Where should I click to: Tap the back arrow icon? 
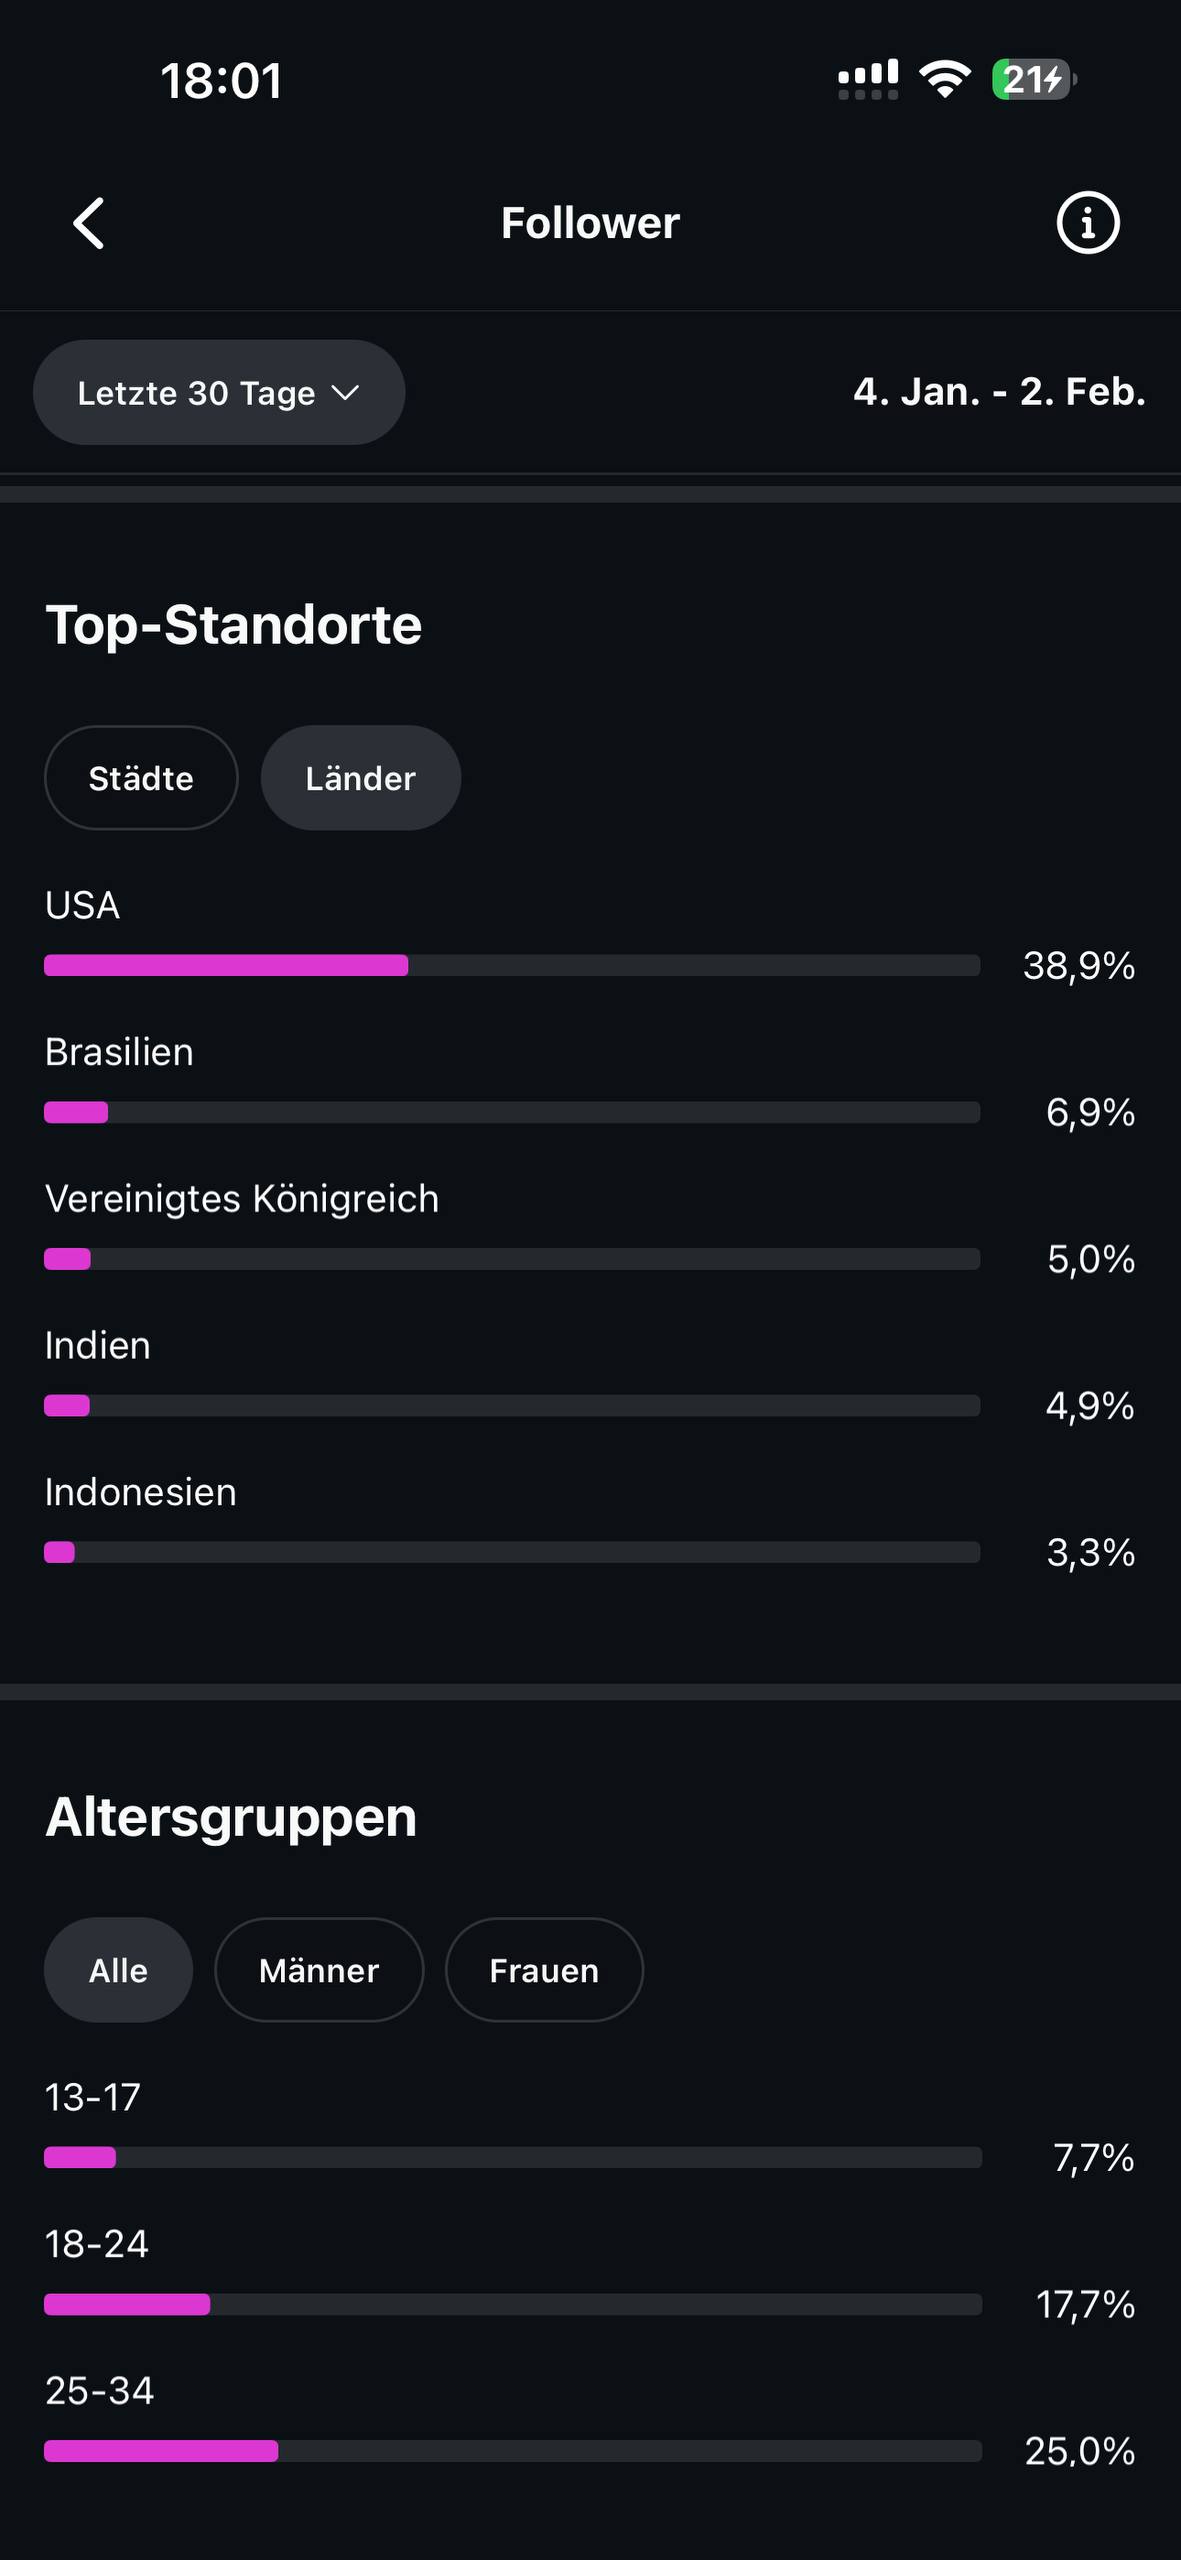point(89,222)
